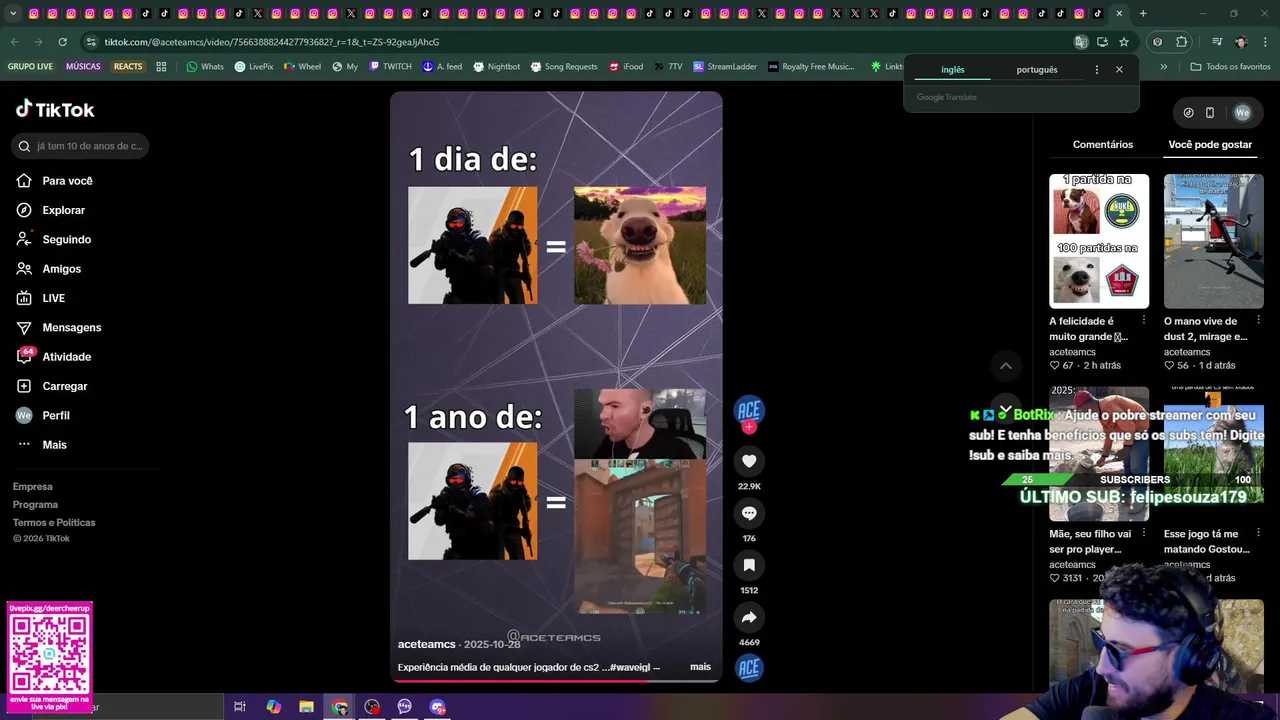Follow aceteamcs with plus badge
1280x720 pixels.
pos(749,427)
